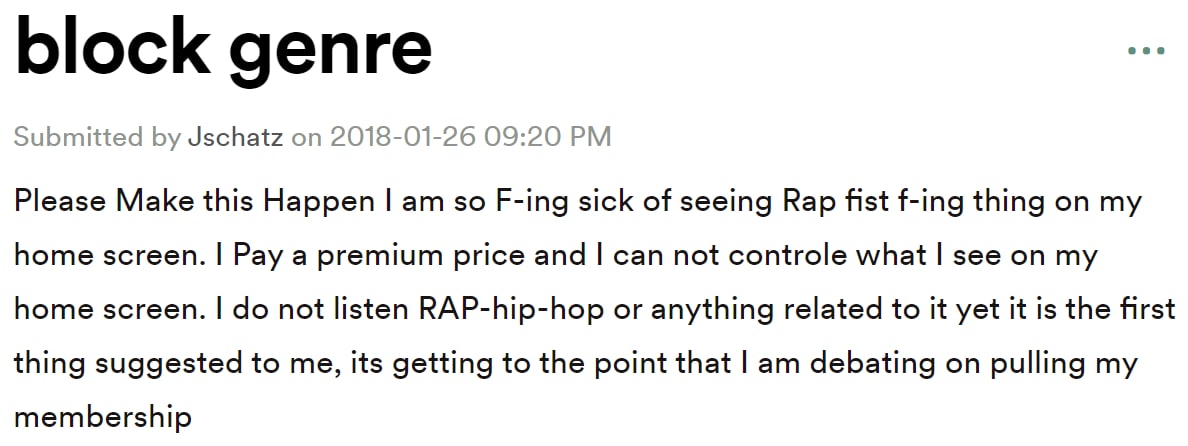Open the Jschatz user profile link

tap(236, 137)
